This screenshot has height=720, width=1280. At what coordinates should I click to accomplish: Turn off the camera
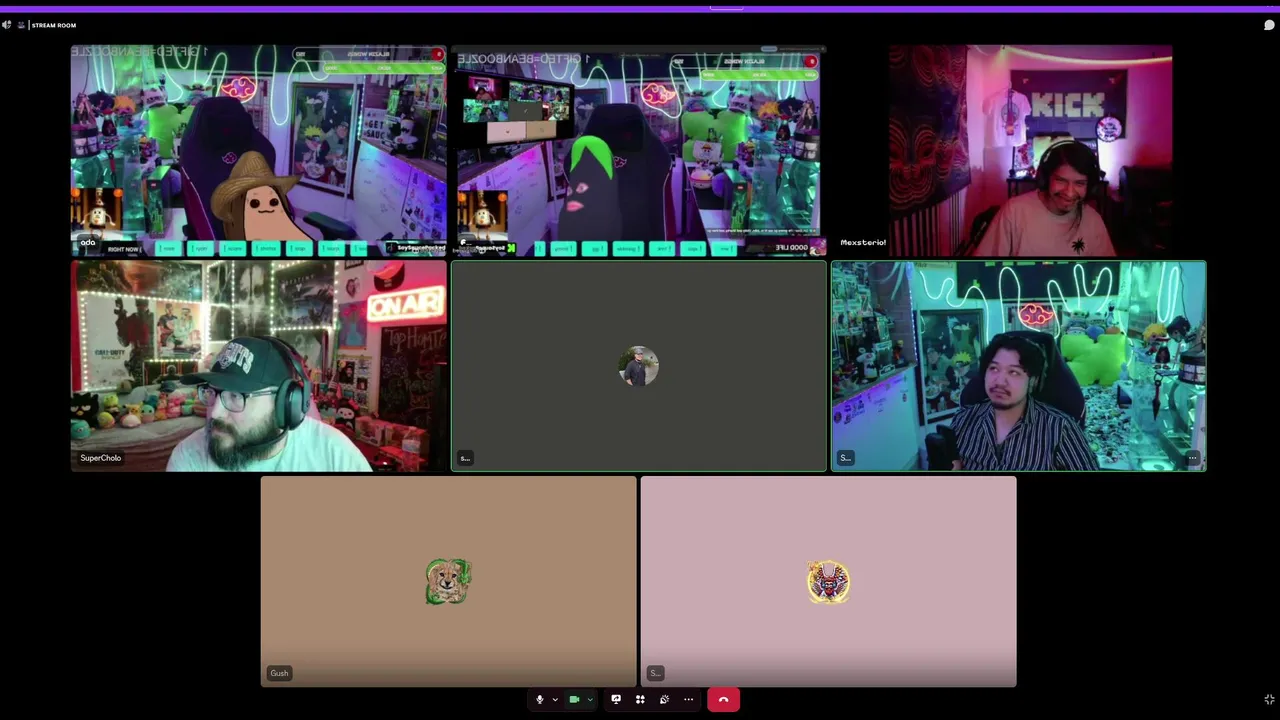click(574, 699)
